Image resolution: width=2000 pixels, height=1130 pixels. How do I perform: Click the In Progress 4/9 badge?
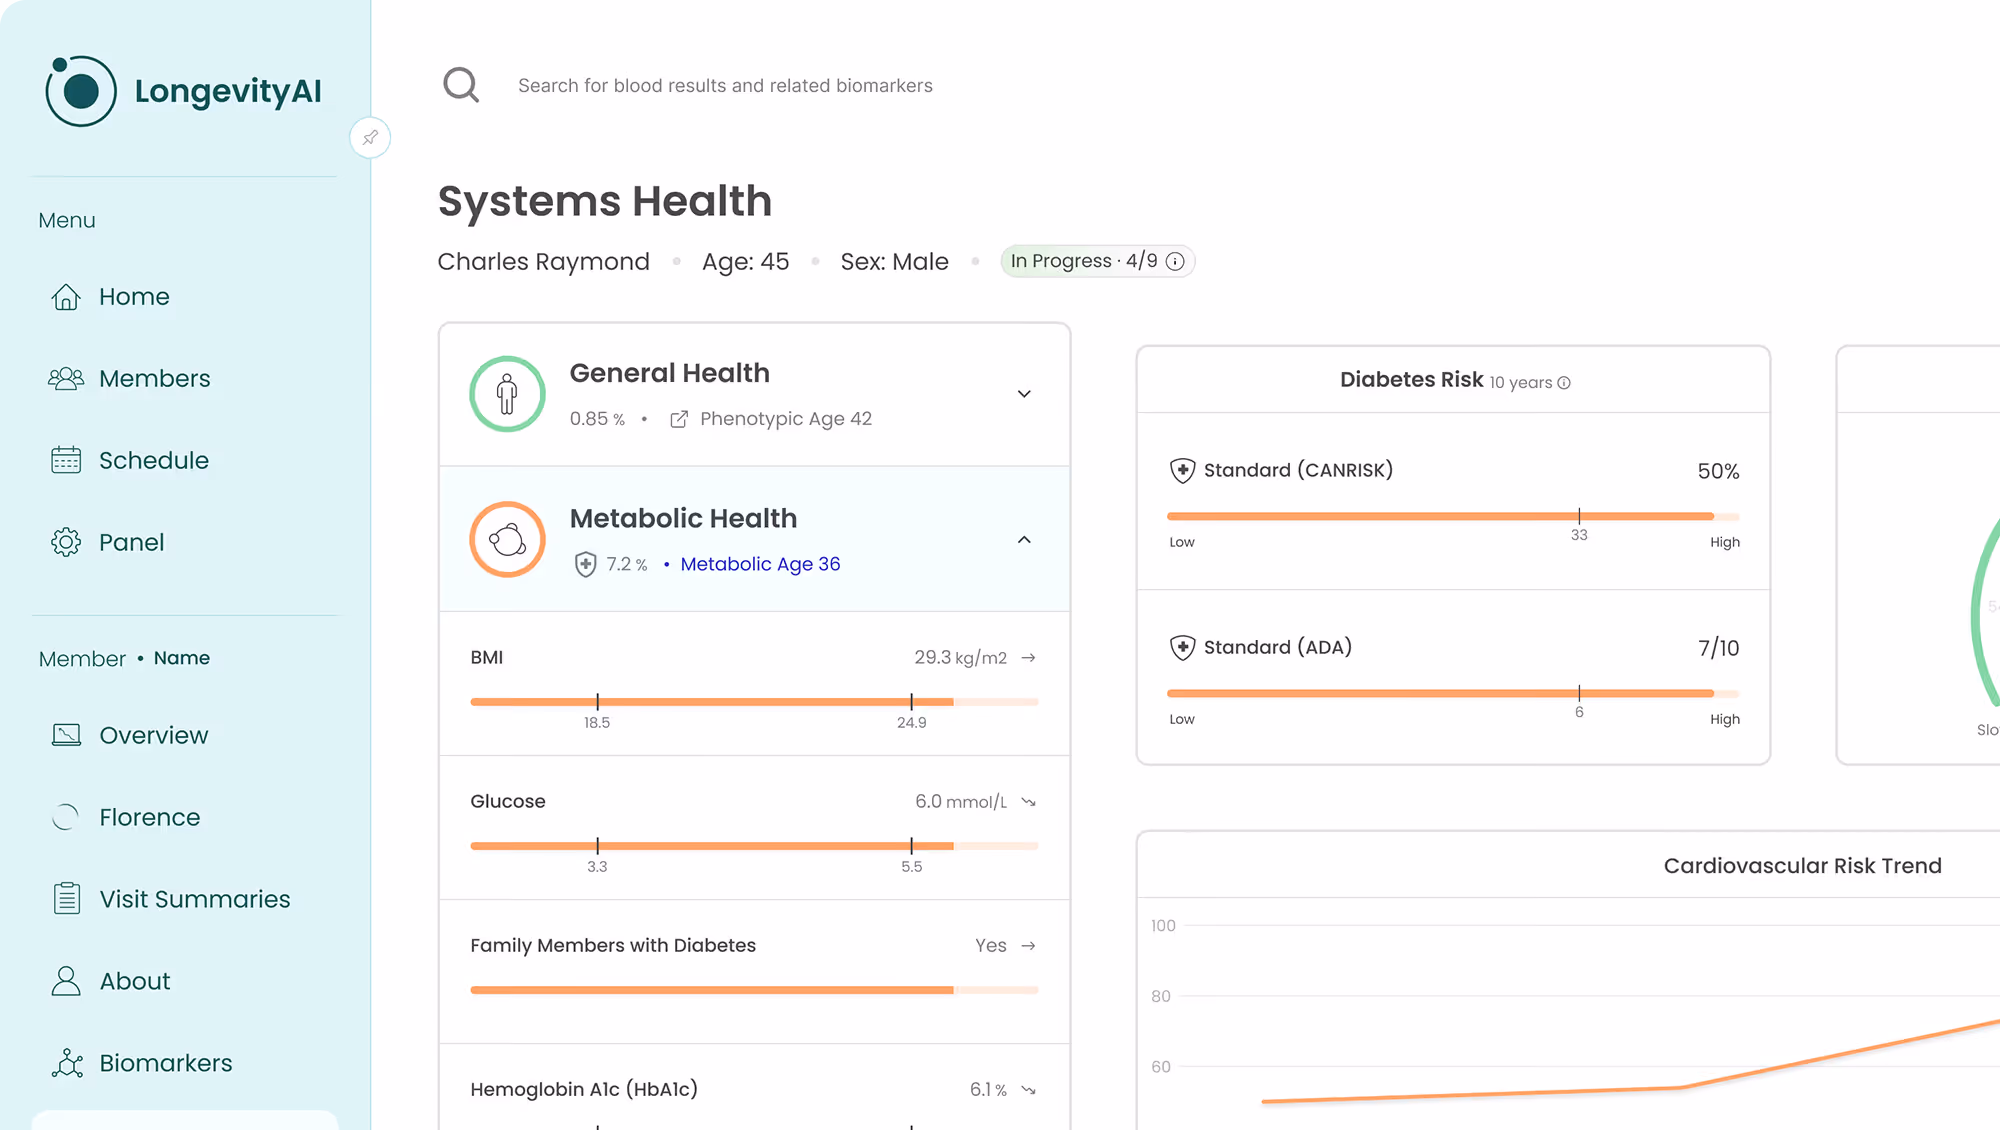click(1097, 261)
